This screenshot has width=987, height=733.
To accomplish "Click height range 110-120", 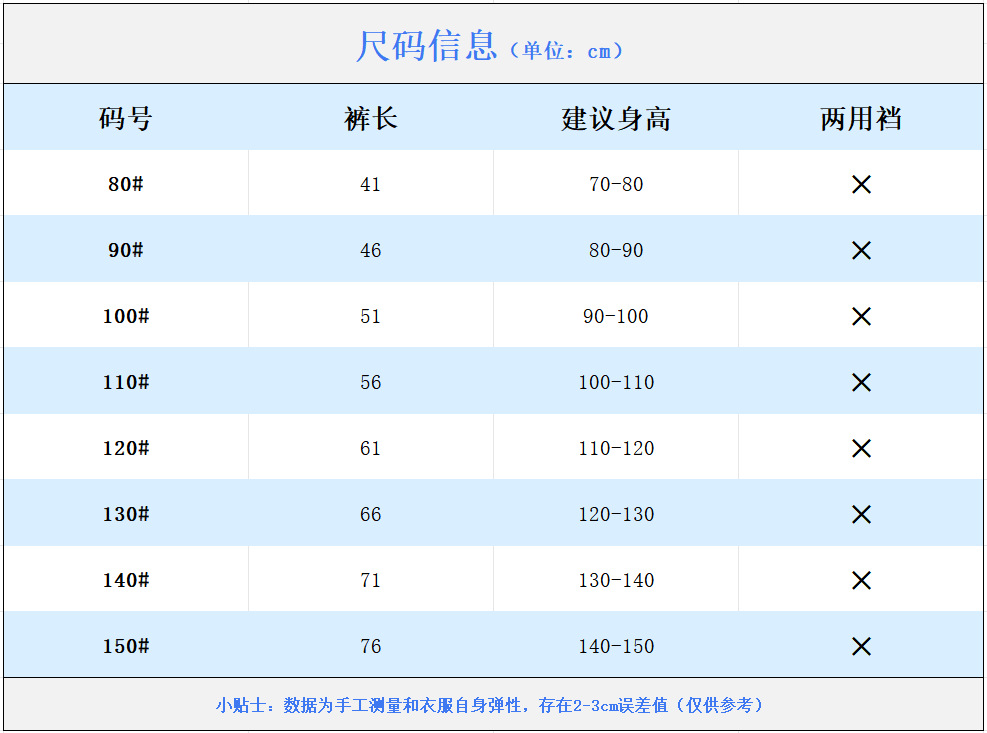I will 616,448.
